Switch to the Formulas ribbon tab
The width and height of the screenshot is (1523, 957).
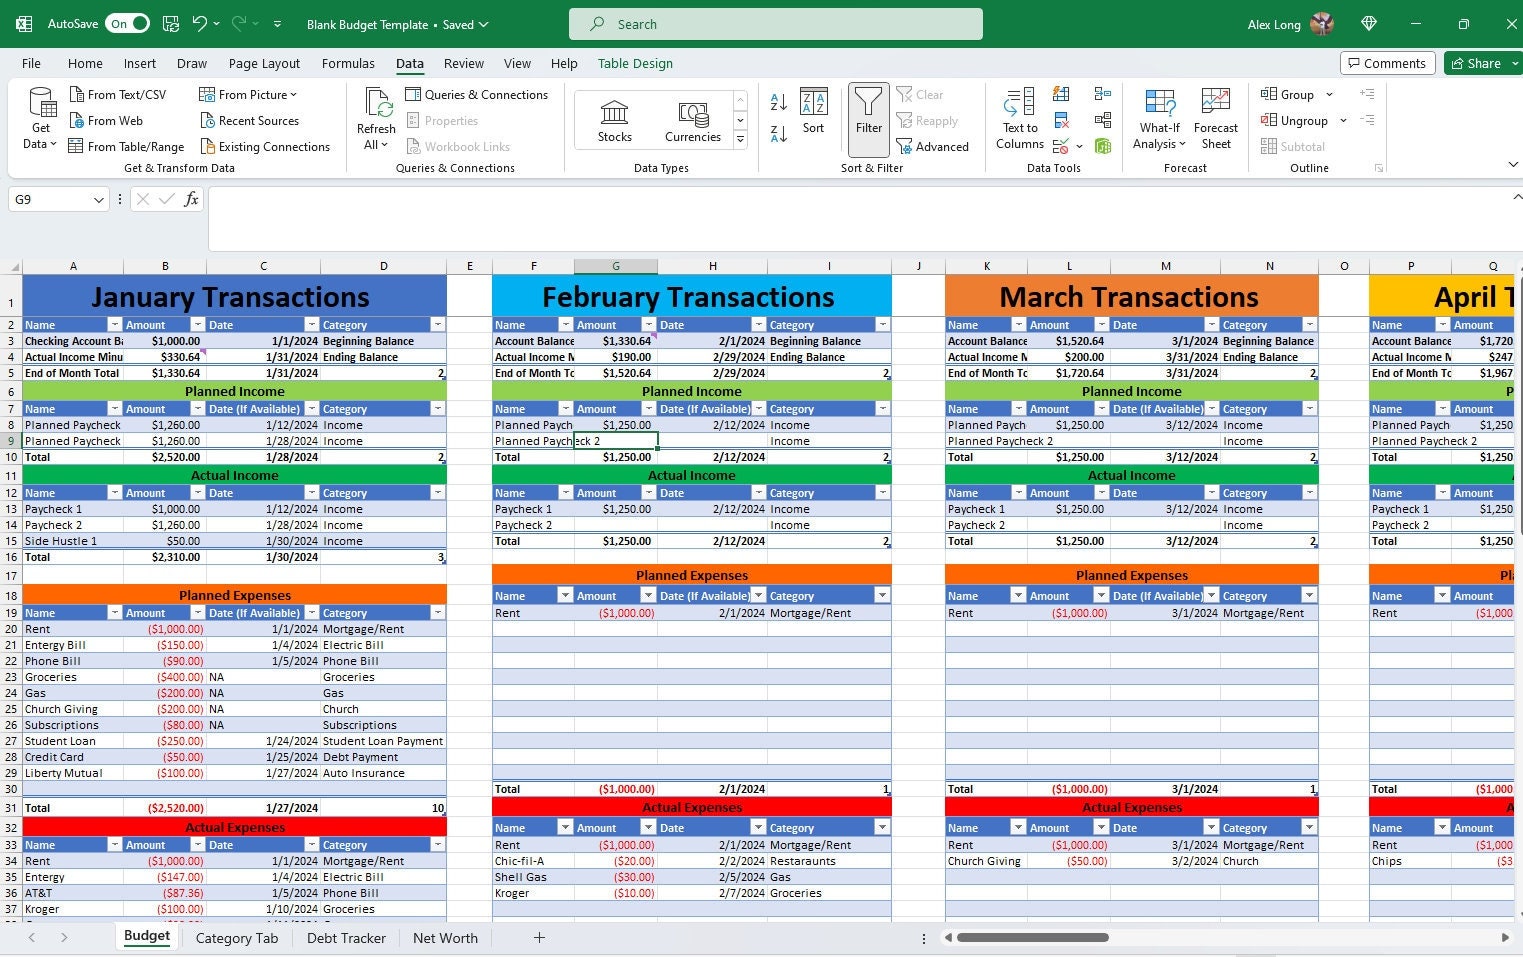point(348,63)
